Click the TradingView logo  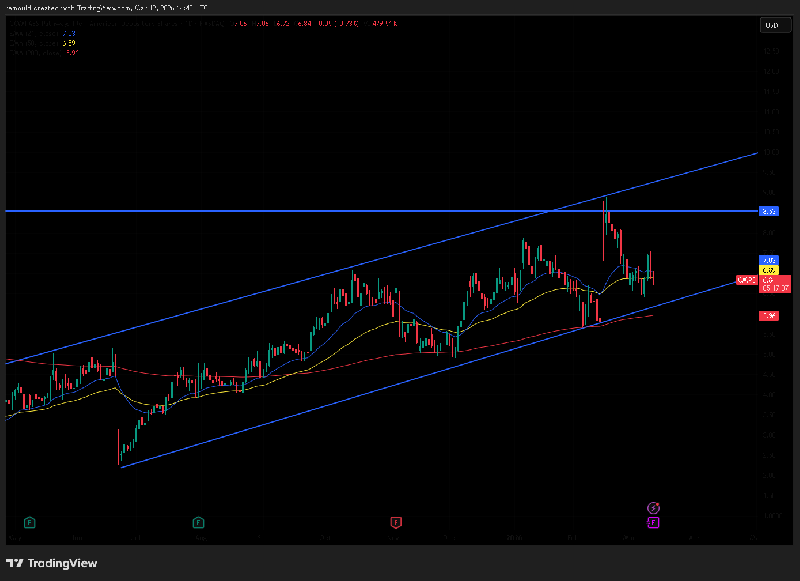point(52,563)
